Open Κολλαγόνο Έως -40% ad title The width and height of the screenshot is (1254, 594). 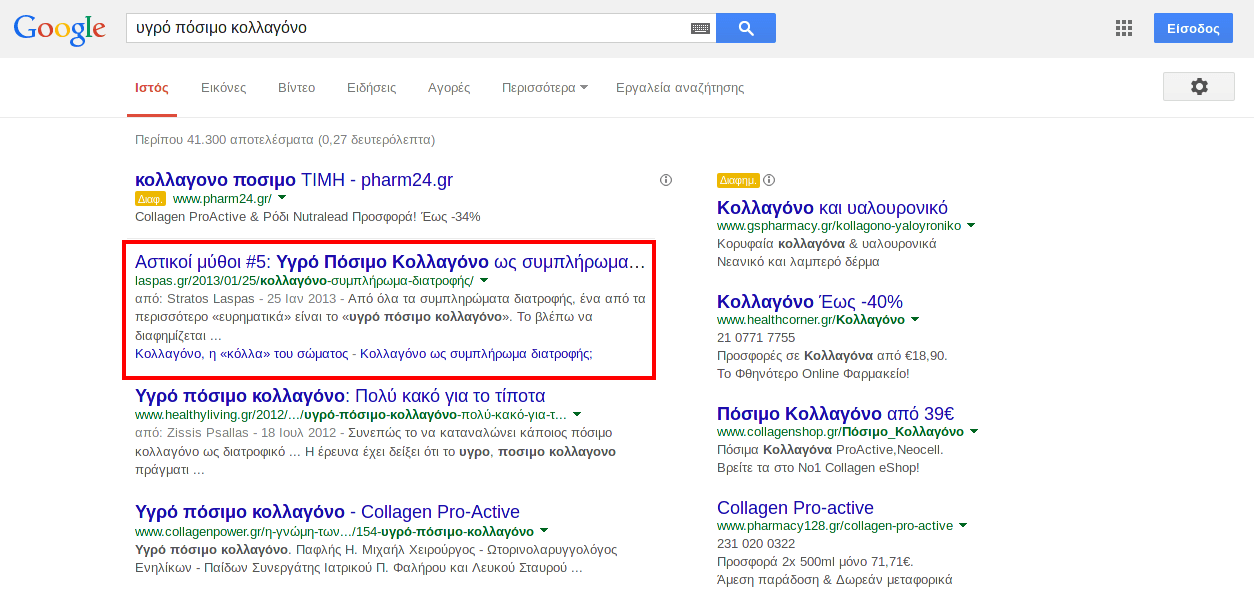point(810,302)
